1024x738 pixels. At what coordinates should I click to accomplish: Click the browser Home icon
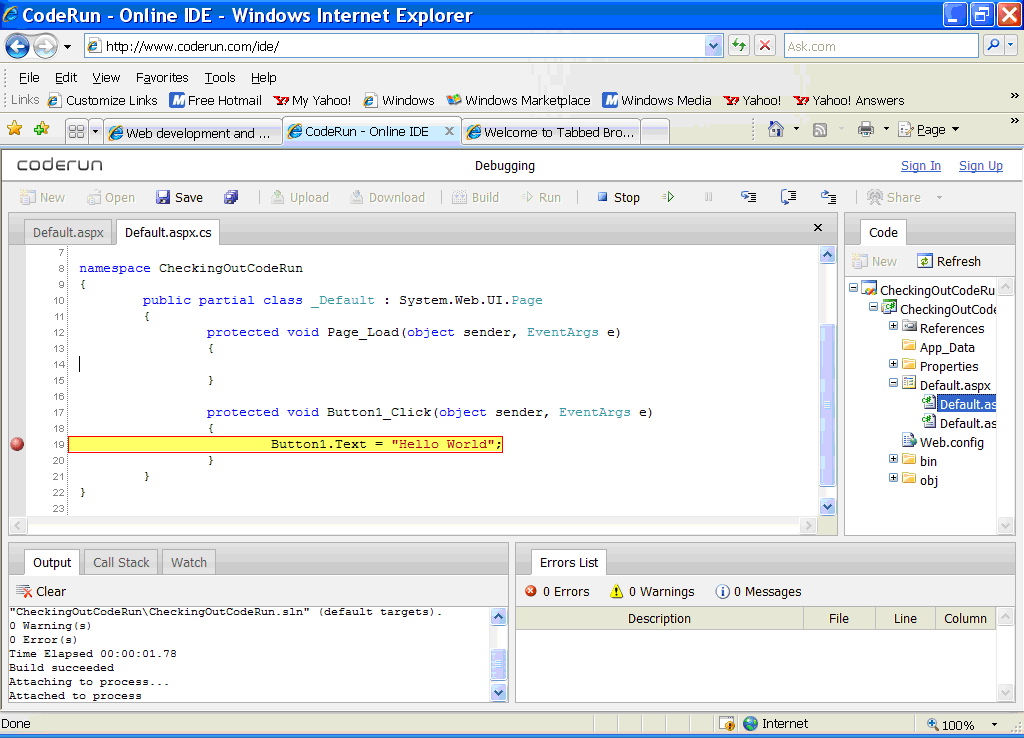click(x=775, y=129)
